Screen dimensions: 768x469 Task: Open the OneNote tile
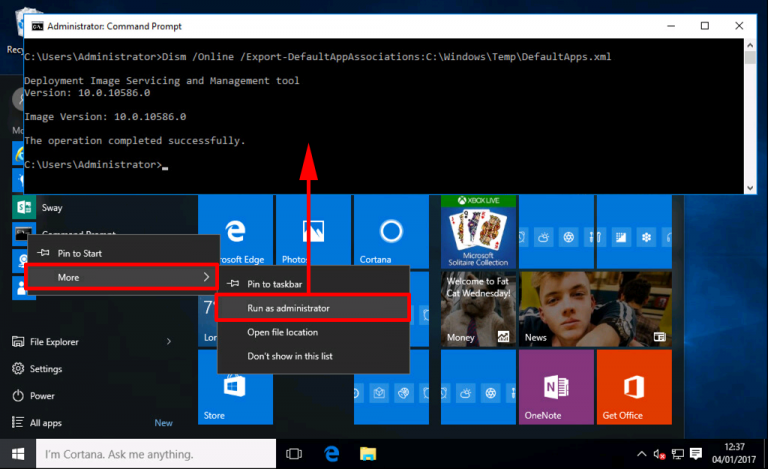pyautogui.click(x=556, y=387)
